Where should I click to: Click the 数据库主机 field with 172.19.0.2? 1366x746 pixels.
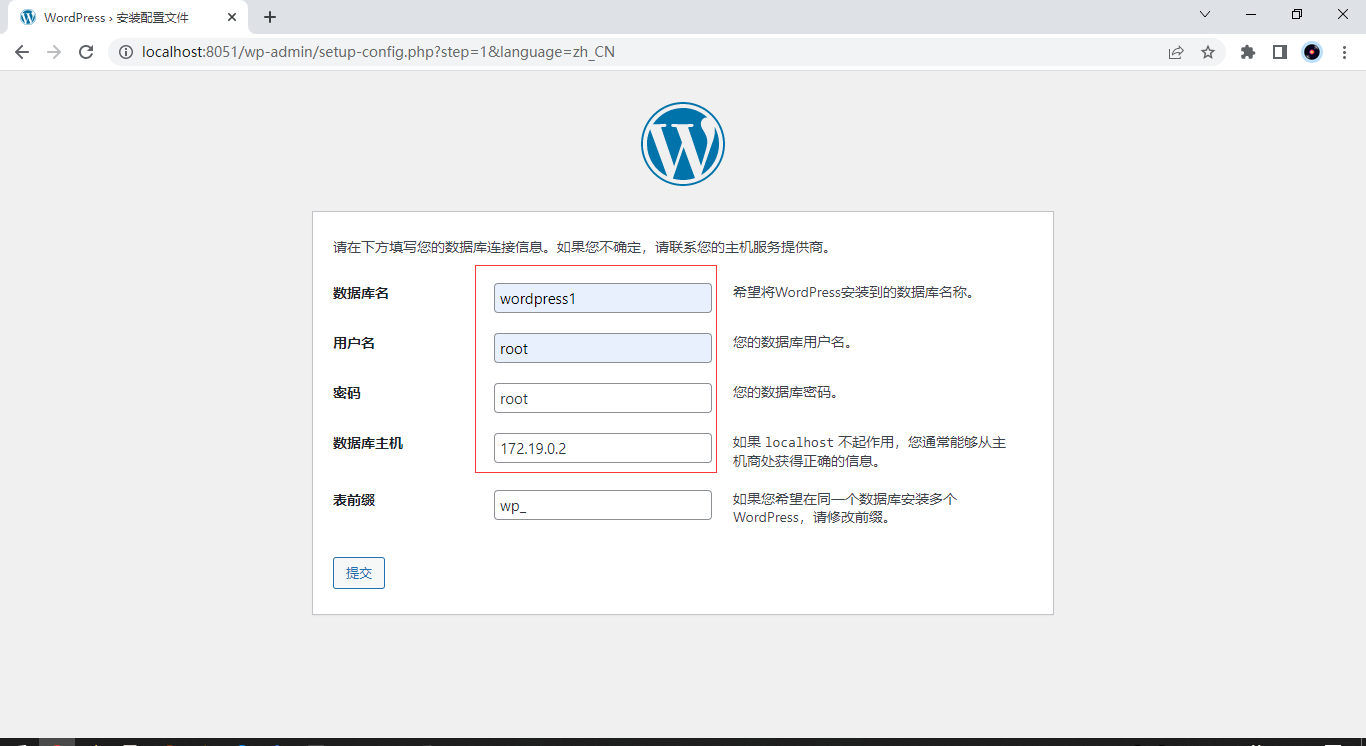603,448
